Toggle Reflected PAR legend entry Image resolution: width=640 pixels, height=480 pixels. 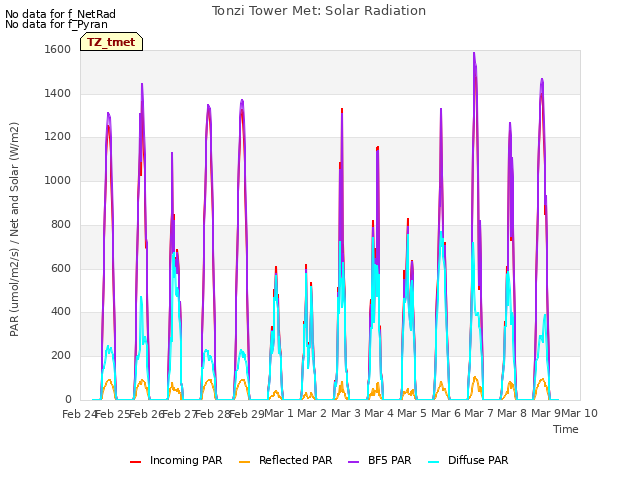(x=285, y=460)
